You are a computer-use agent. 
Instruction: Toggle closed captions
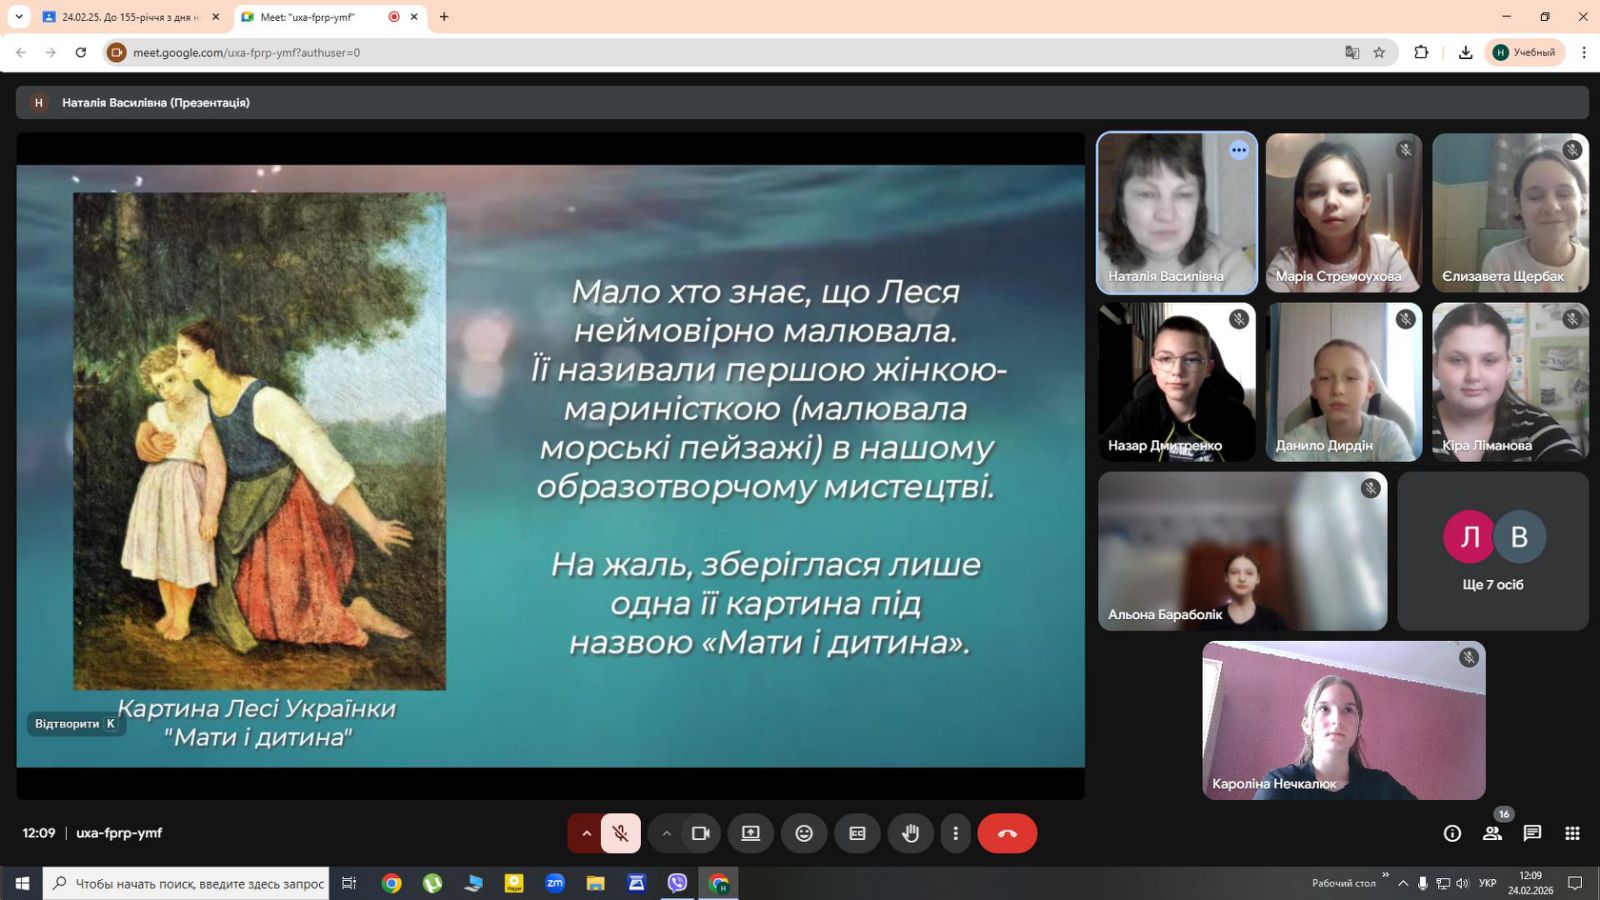click(857, 833)
